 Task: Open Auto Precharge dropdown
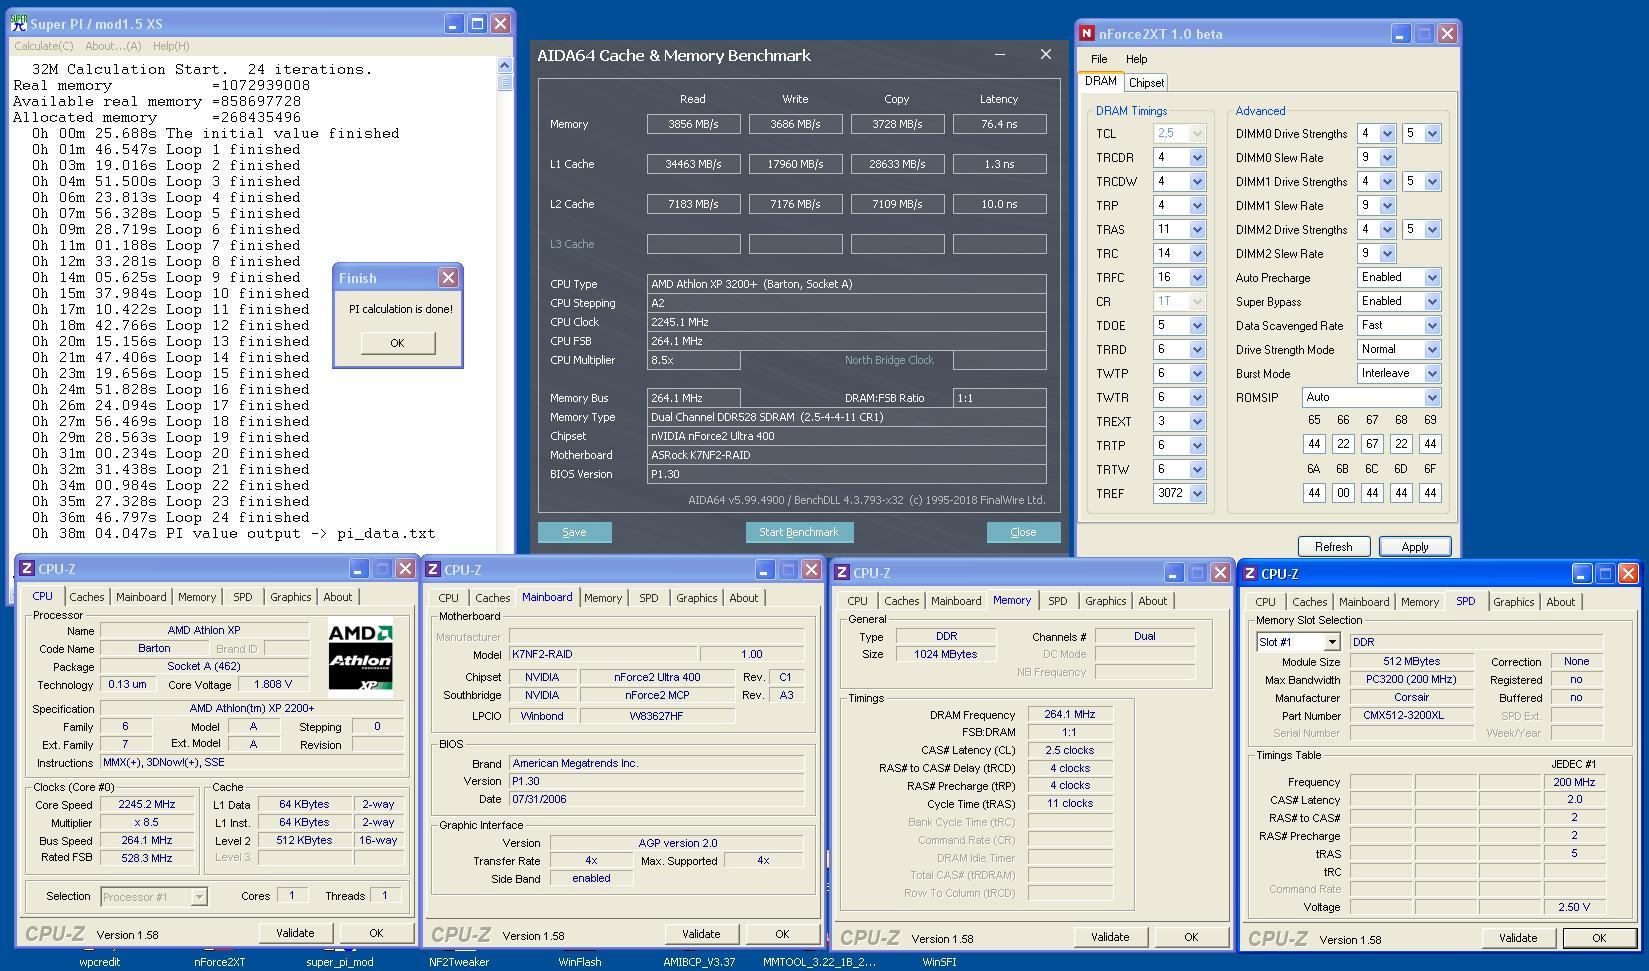(x=1432, y=277)
